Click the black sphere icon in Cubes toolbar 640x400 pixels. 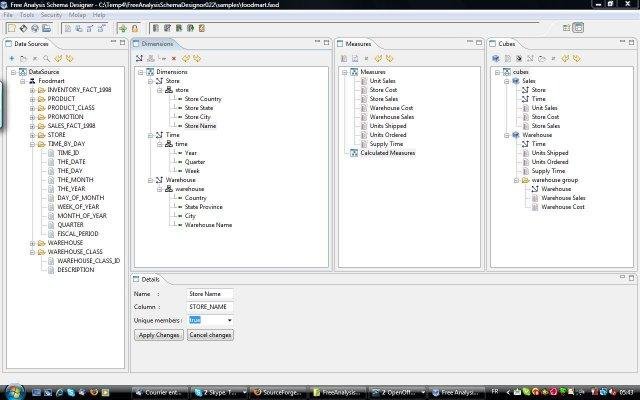519,59
